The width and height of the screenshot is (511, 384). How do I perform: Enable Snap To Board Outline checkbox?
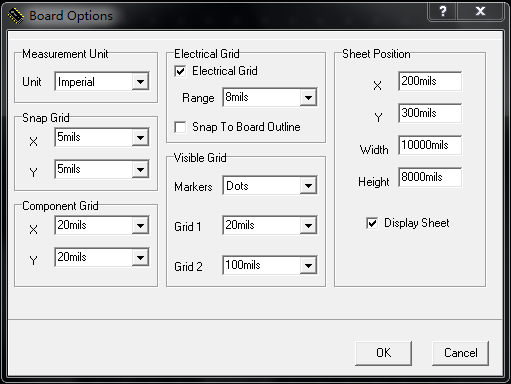180,127
